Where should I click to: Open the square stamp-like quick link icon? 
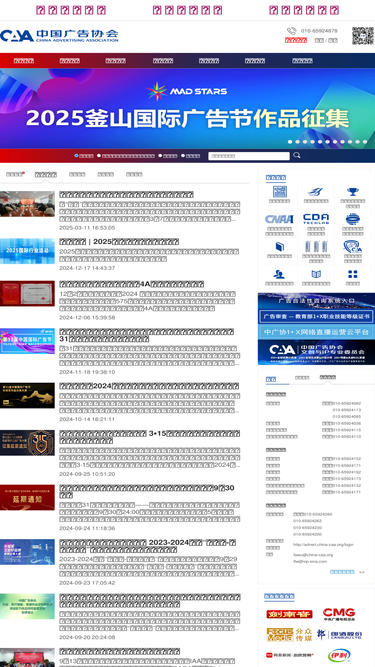279,192
